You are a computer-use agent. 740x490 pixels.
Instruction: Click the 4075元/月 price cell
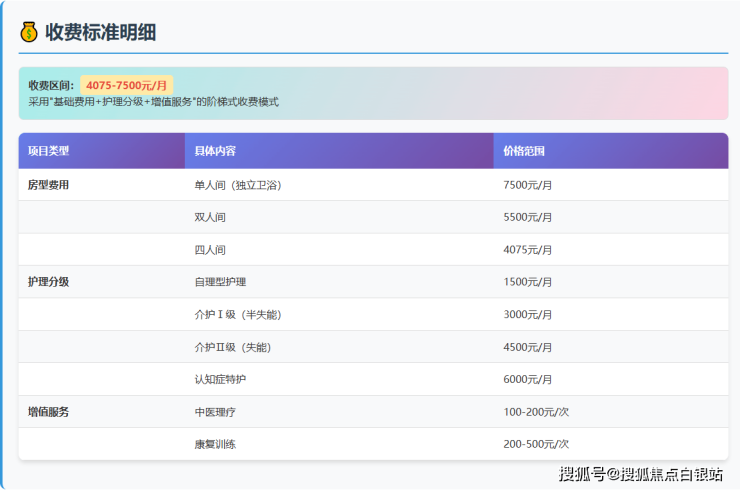(528, 250)
